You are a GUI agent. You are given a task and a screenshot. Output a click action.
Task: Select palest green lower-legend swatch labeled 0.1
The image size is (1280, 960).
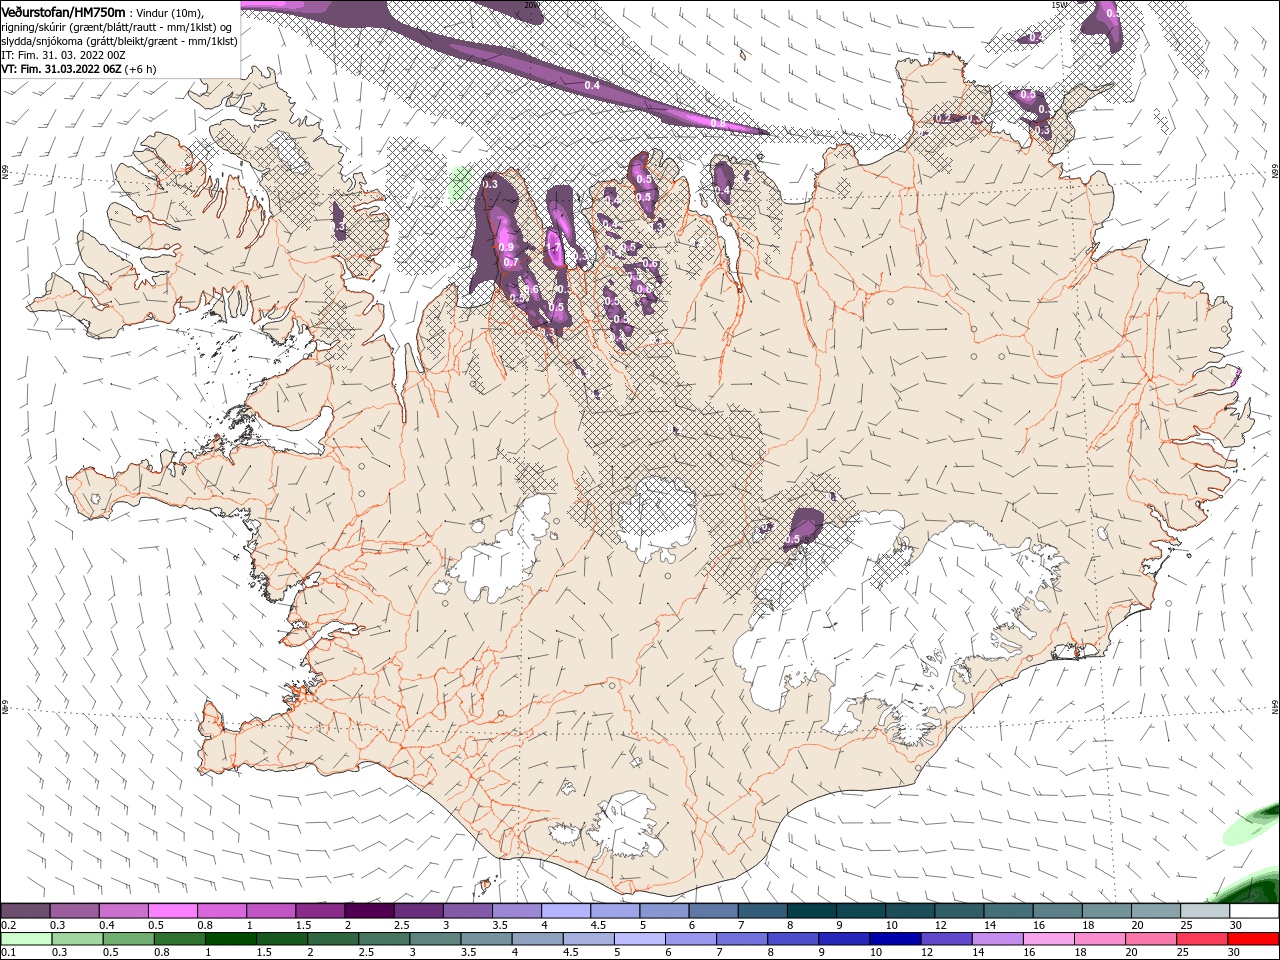[x=27, y=939]
